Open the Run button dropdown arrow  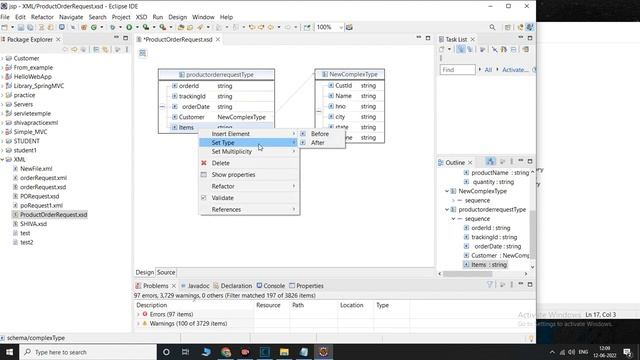[x=137, y=27]
